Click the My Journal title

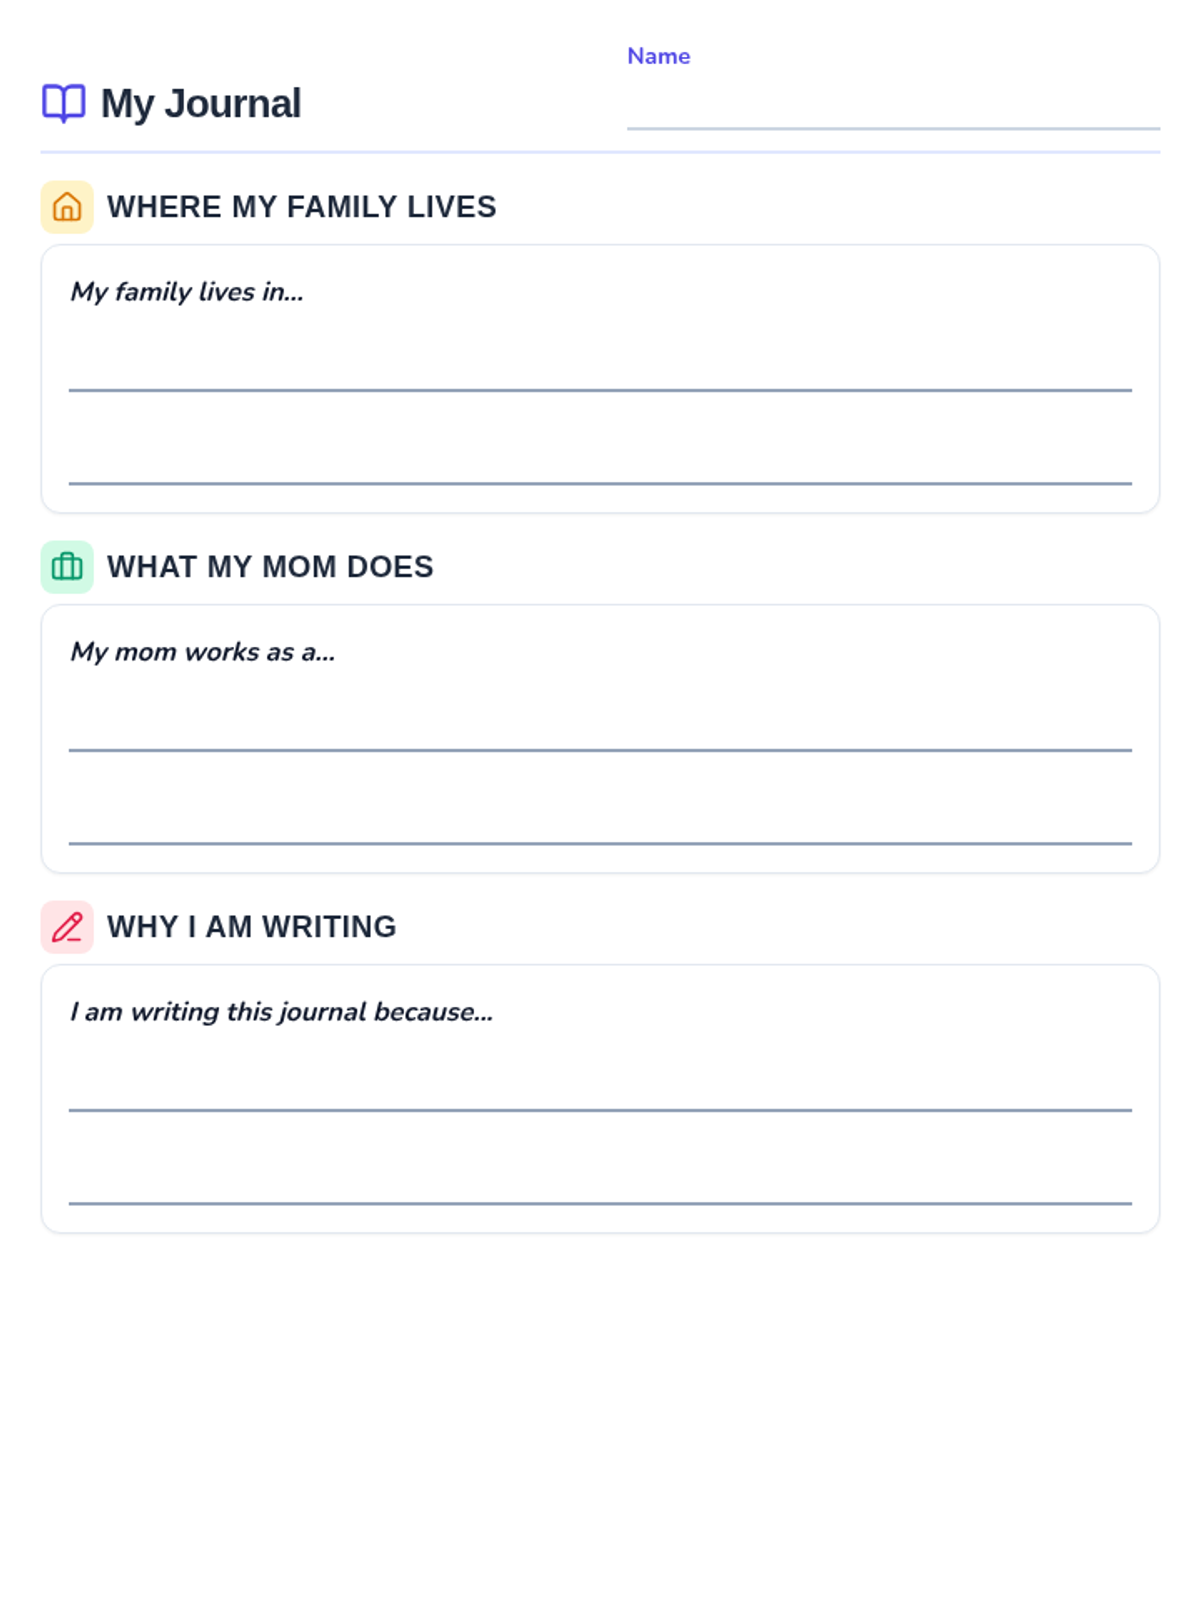coord(201,104)
